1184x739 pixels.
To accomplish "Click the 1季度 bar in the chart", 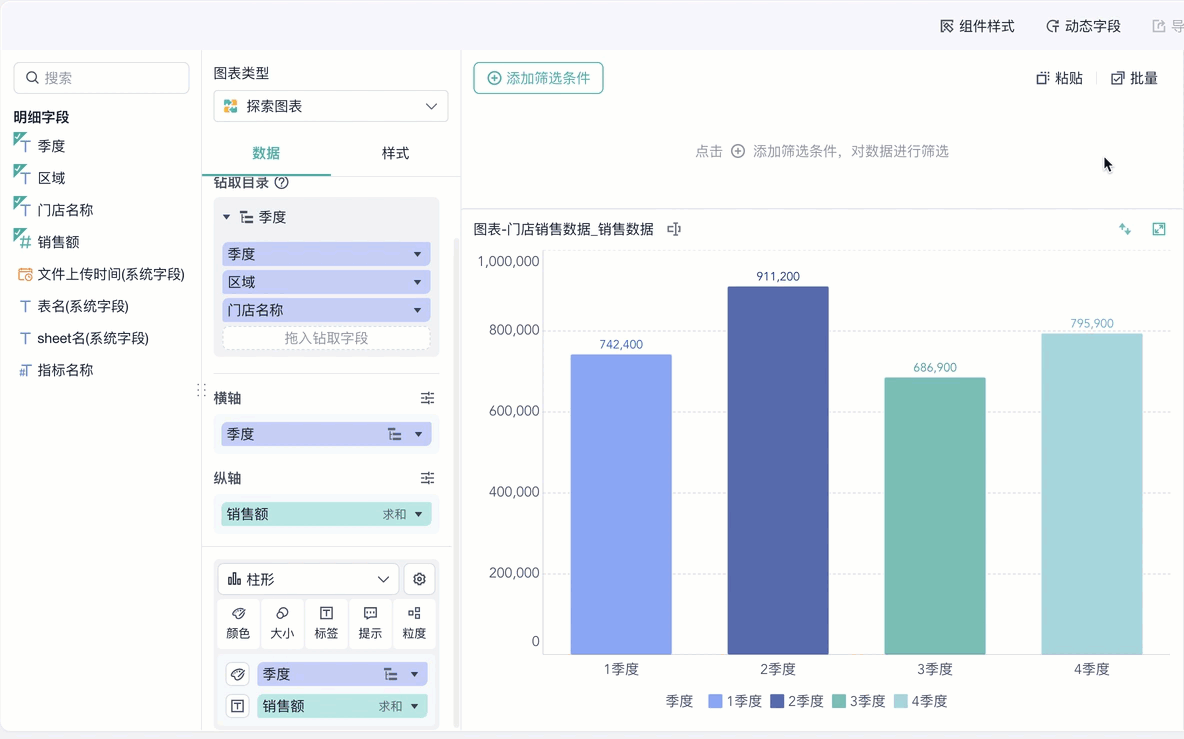I will [x=621, y=504].
